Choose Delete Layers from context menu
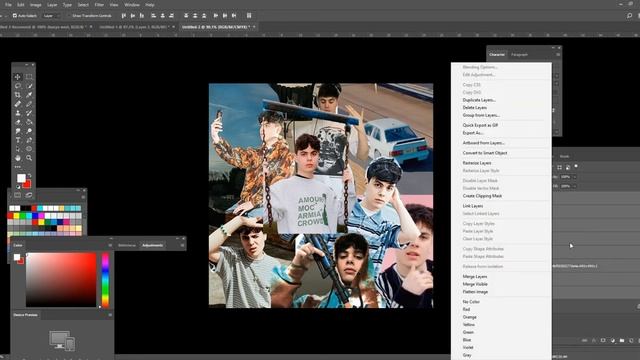640x360 pixels. point(475,108)
